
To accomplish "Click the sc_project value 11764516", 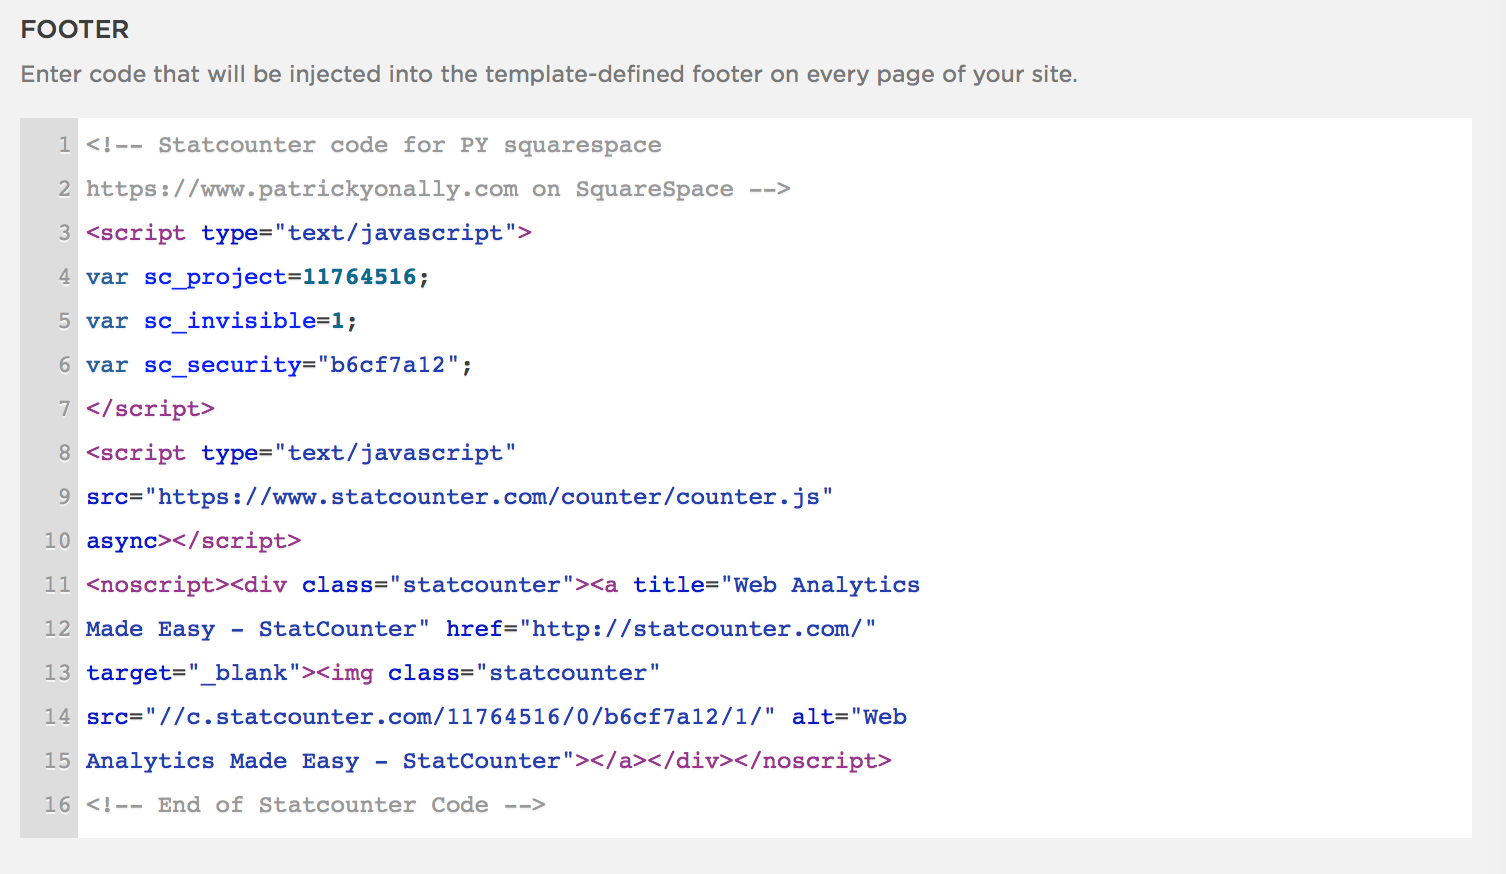I will point(359,277).
